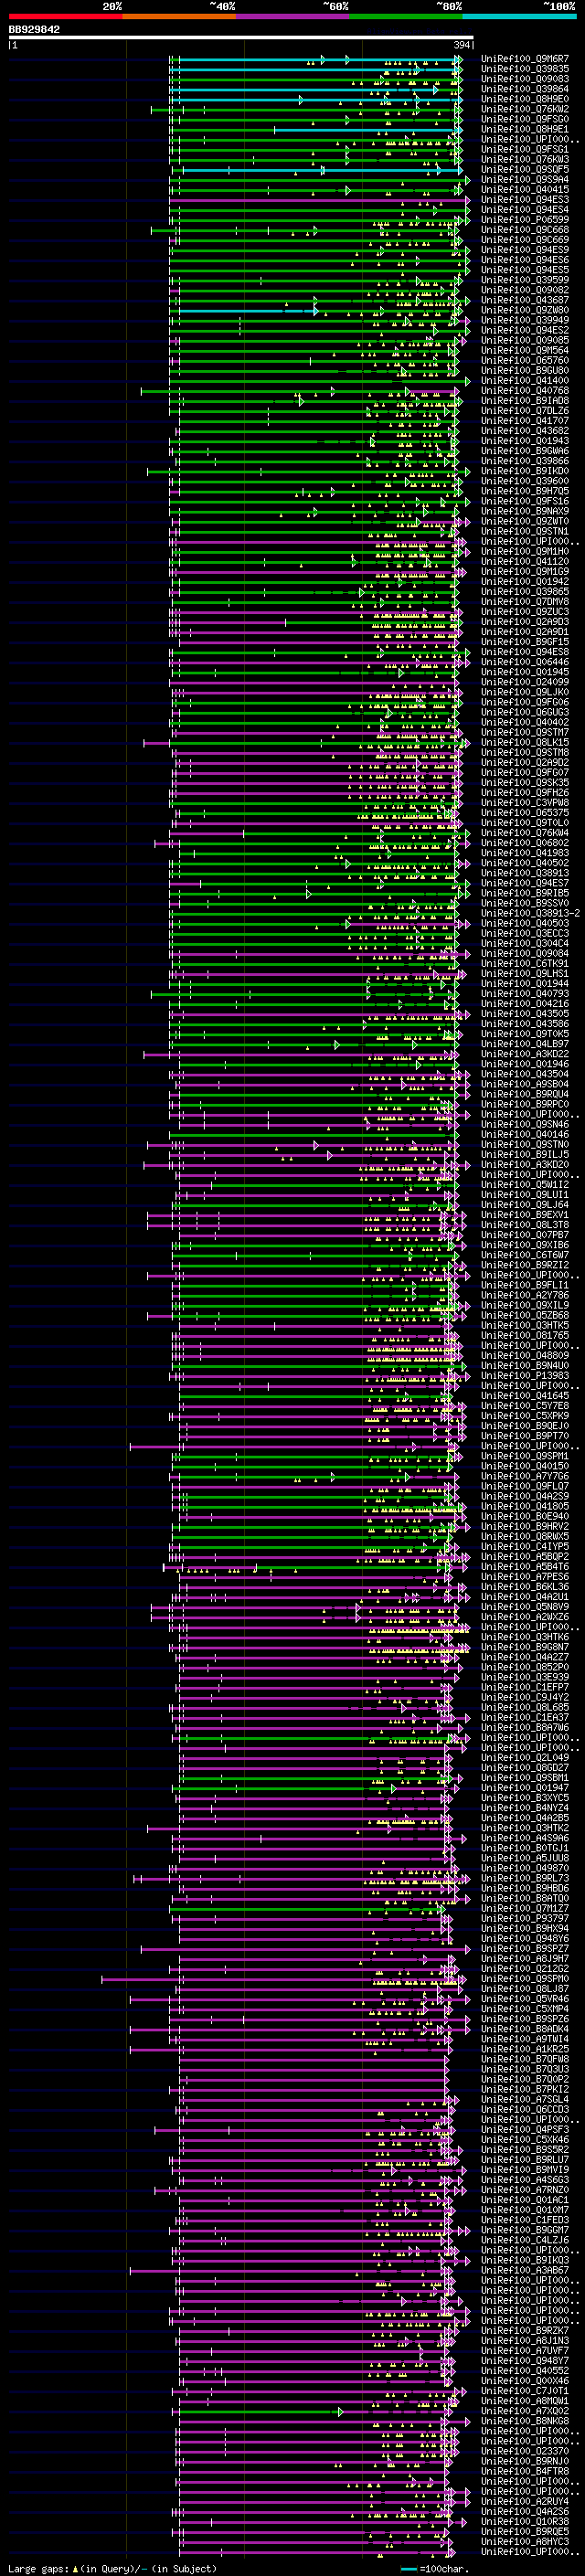The height and width of the screenshot is (2576, 585).
Task: Select the UniRef100_Q09085 label
Action: coord(525,340)
